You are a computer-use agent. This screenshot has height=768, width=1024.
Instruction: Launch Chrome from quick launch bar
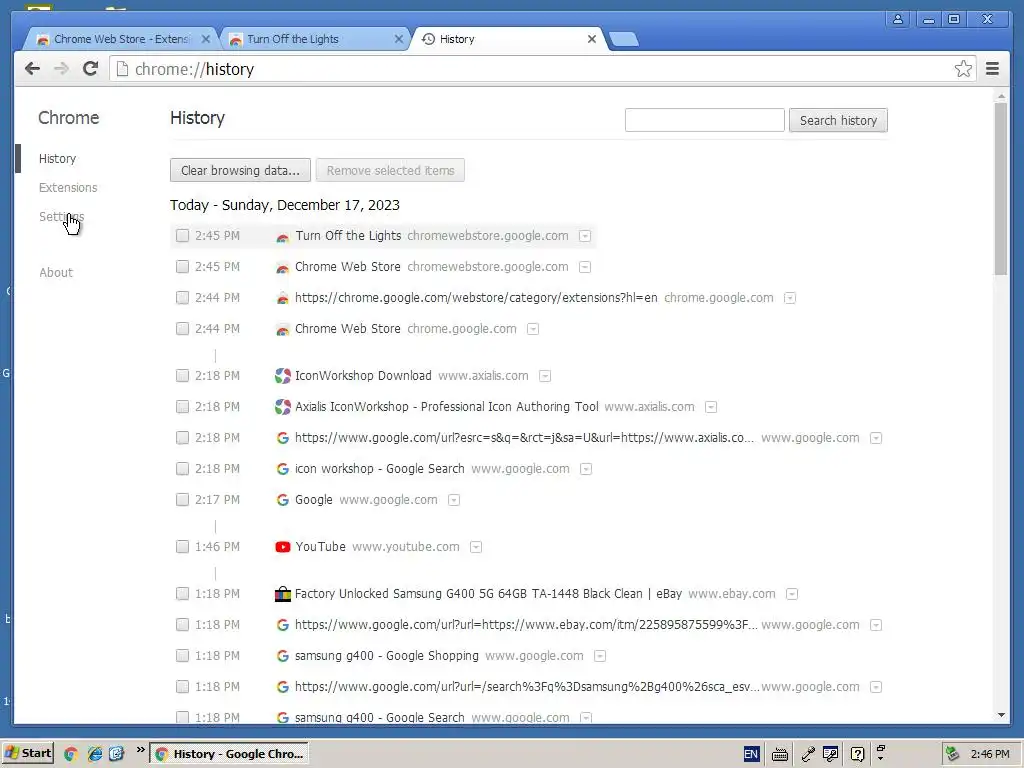pyautogui.click(x=71, y=754)
